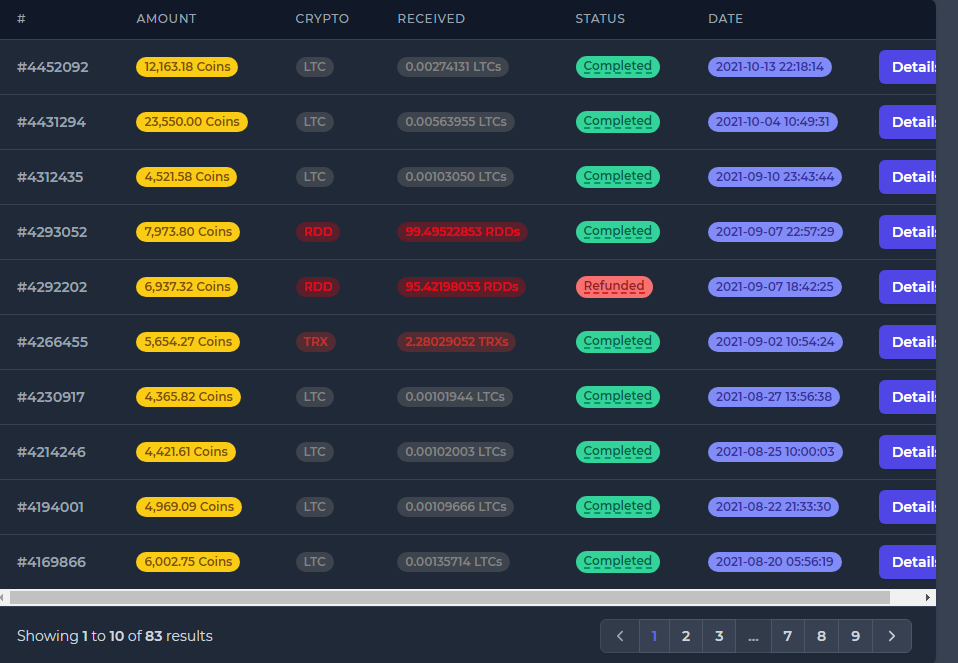Click the 6,002.75 Coins amount badge

(x=188, y=562)
